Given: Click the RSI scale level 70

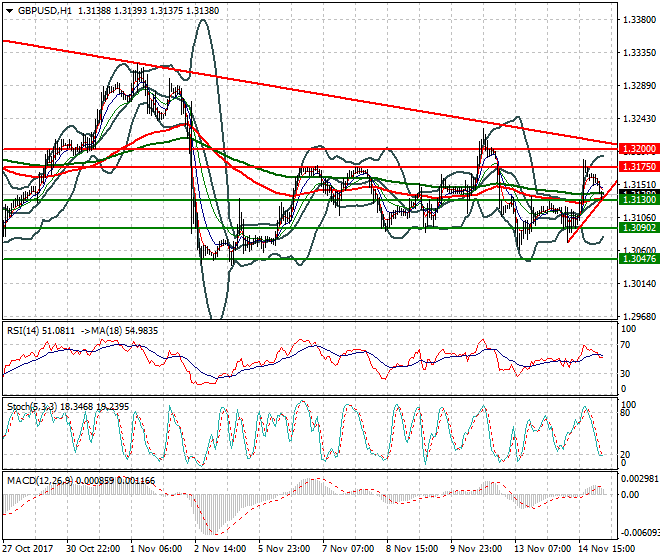Looking at the screenshot, I should tap(626, 345).
